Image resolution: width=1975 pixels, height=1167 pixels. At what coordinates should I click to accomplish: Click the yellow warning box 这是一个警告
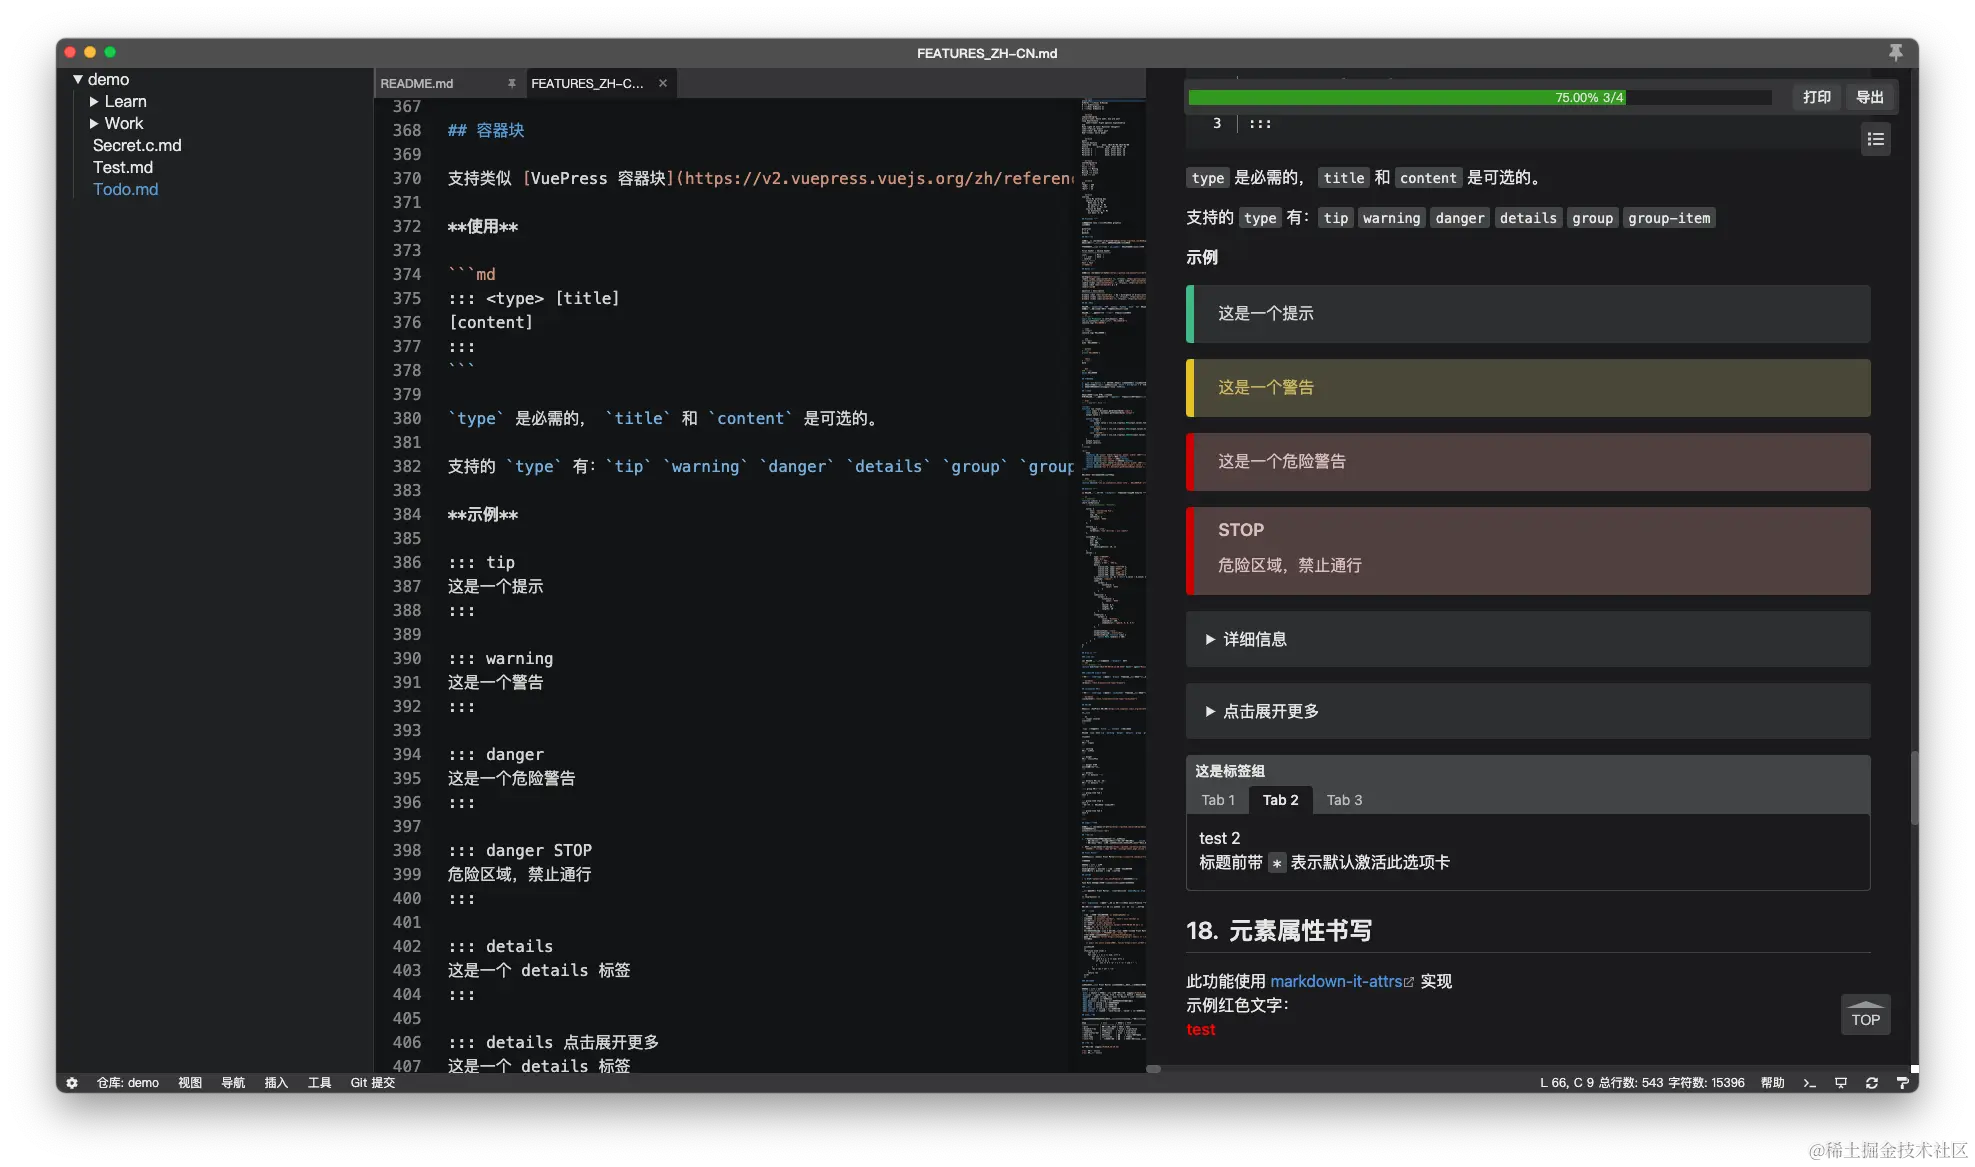[x=1527, y=388]
